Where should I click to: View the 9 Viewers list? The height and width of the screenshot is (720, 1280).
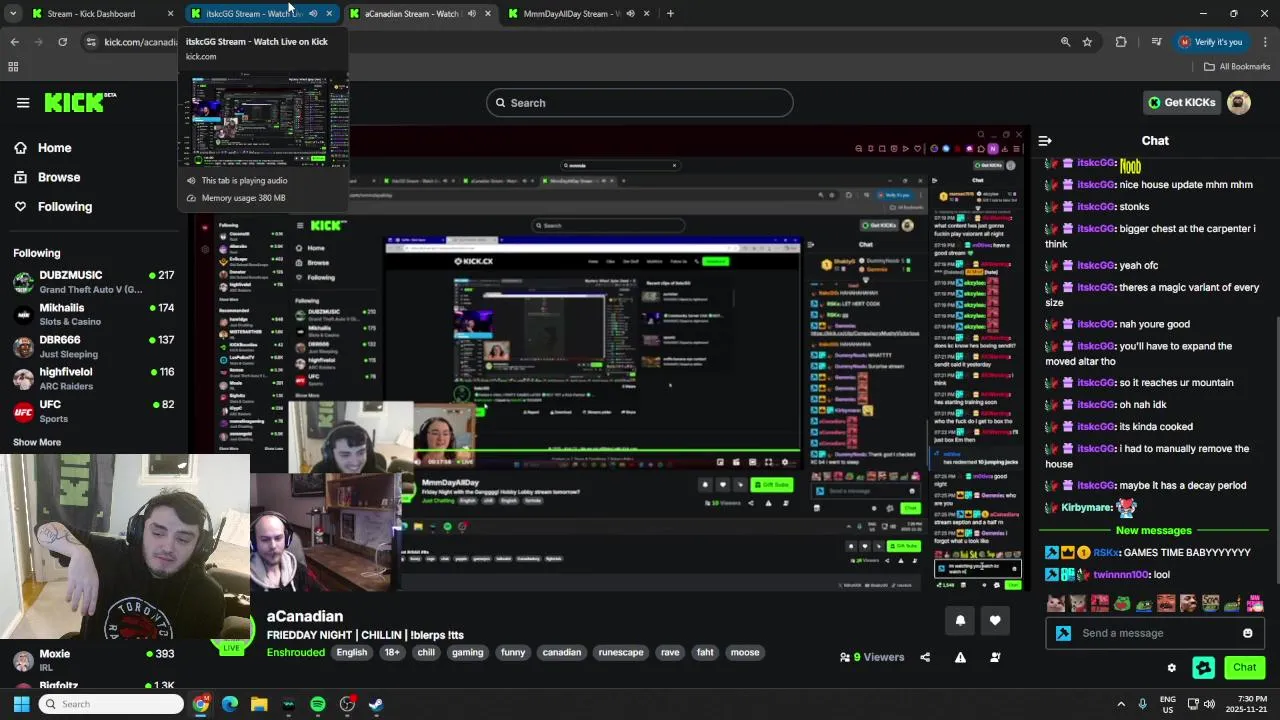tap(872, 657)
